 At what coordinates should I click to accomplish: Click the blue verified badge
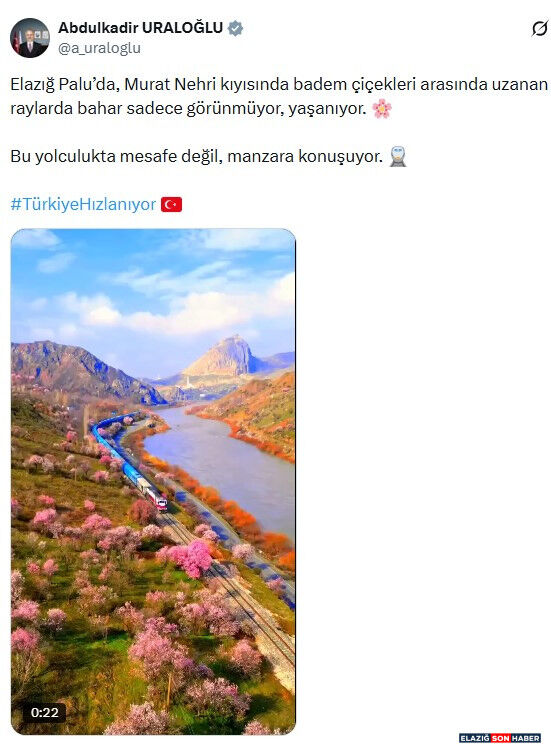(235, 28)
